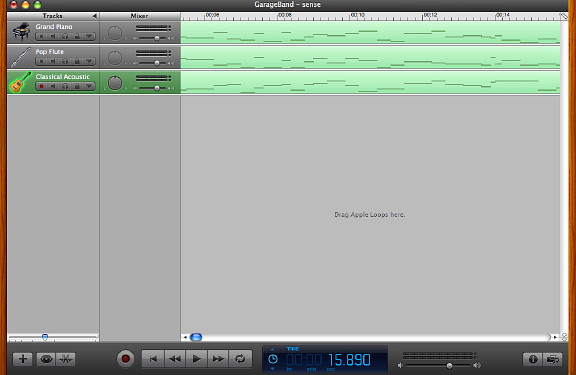The height and width of the screenshot is (375, 576).
Task: Click the rewind button
Action: 175,359
